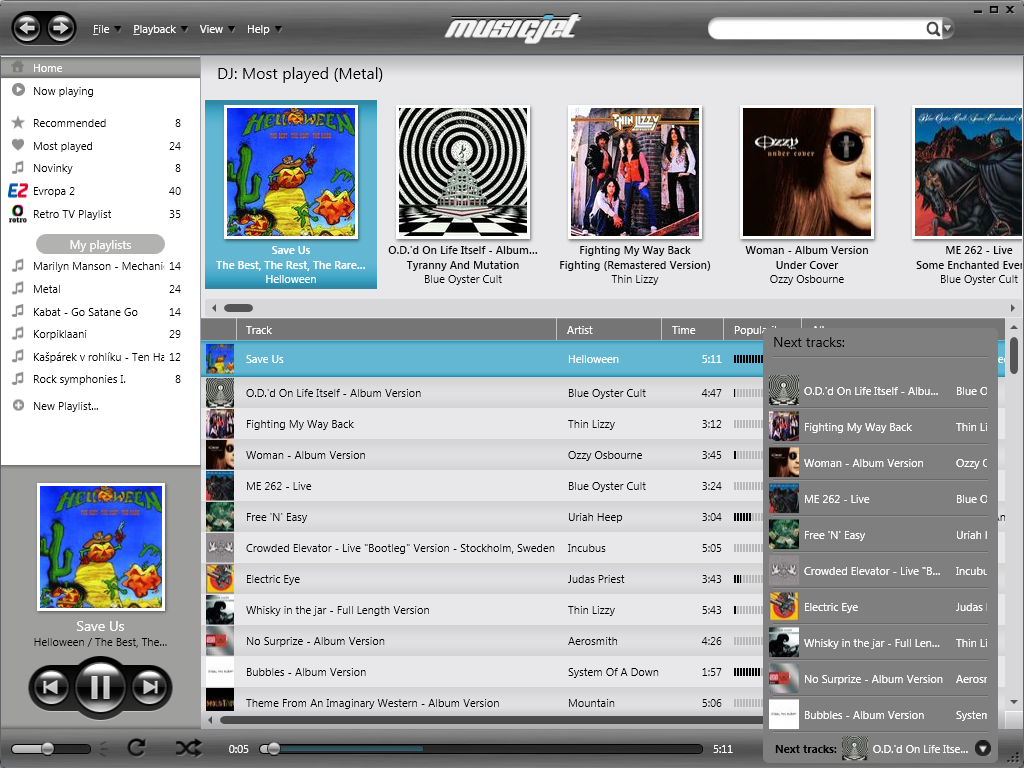Select the Fighting My Way Back track row
Screen dimensions: 1024x768
tap(483, 424)
